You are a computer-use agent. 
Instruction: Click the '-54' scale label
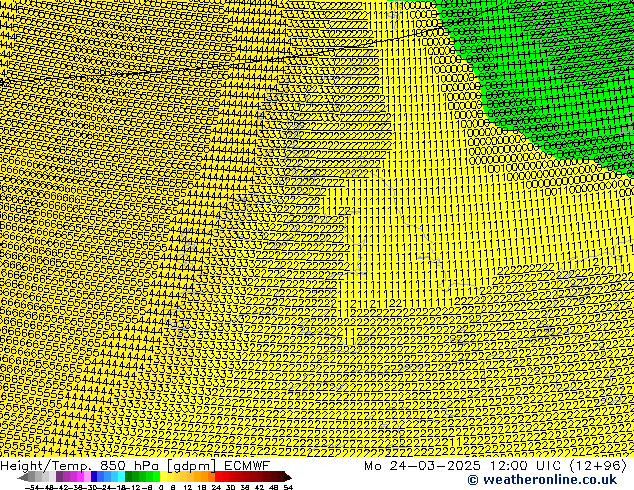(x=32, y=487)
